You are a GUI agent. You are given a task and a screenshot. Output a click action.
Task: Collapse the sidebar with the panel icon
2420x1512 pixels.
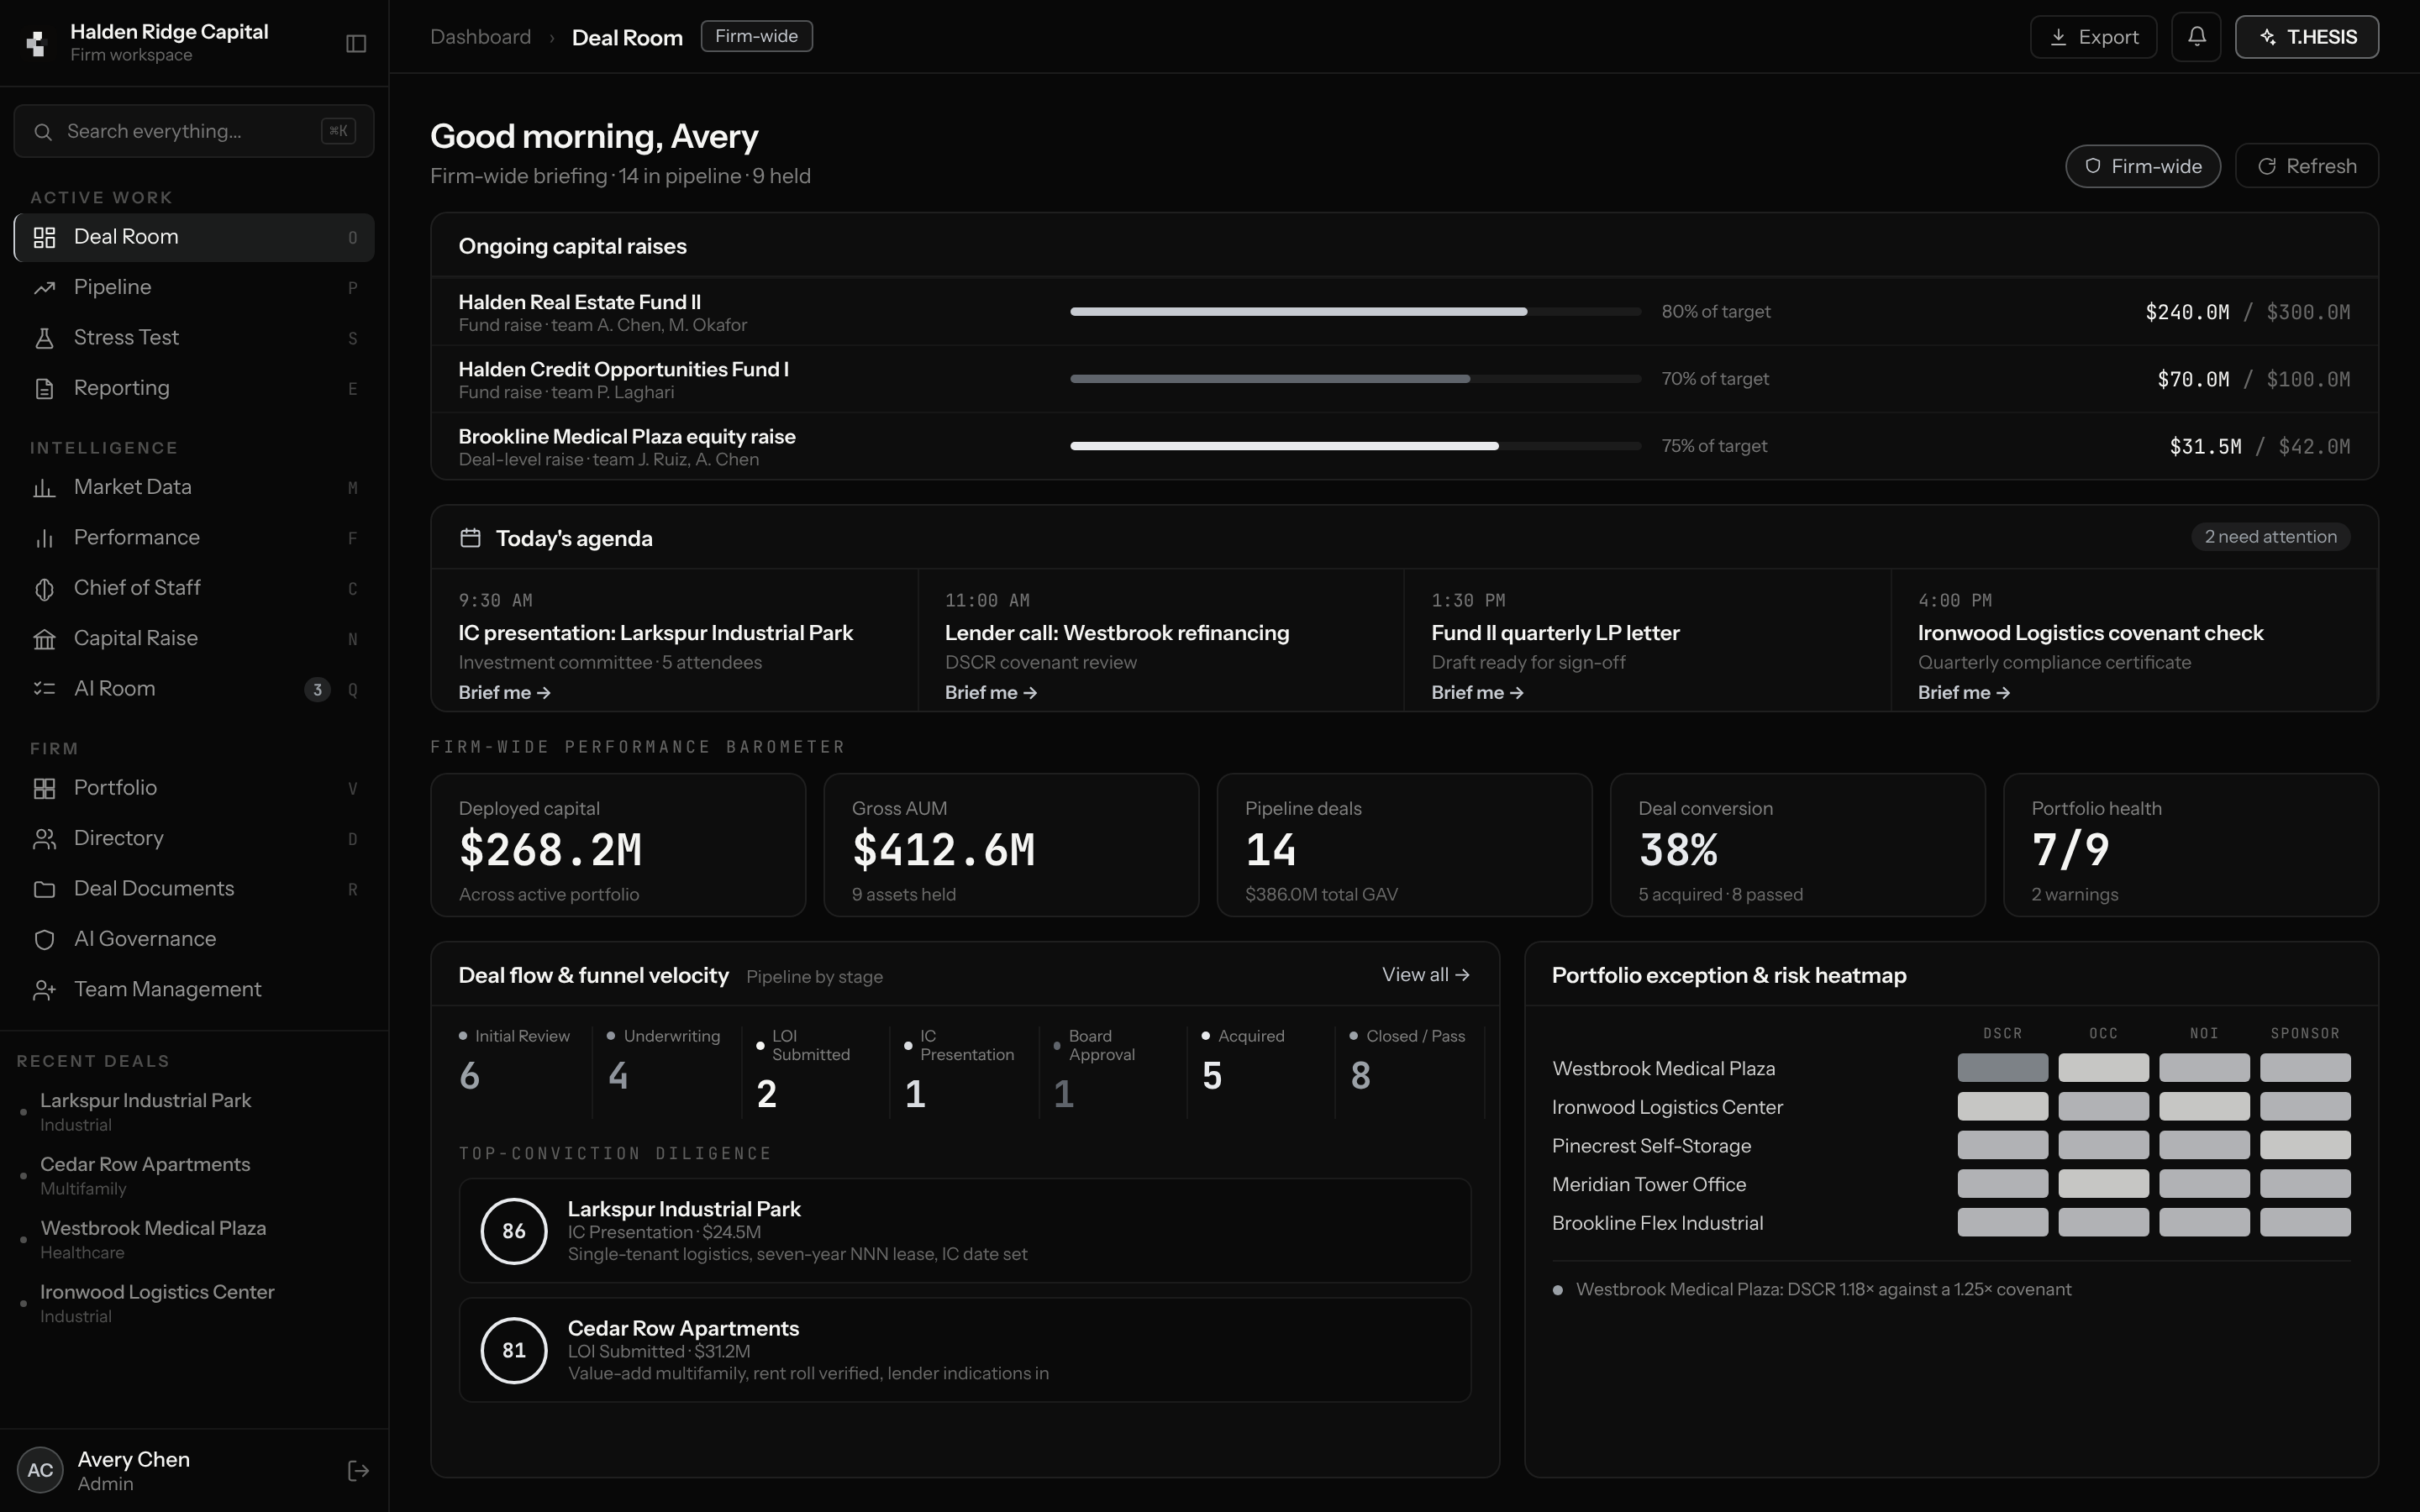[x=356, y=43]
